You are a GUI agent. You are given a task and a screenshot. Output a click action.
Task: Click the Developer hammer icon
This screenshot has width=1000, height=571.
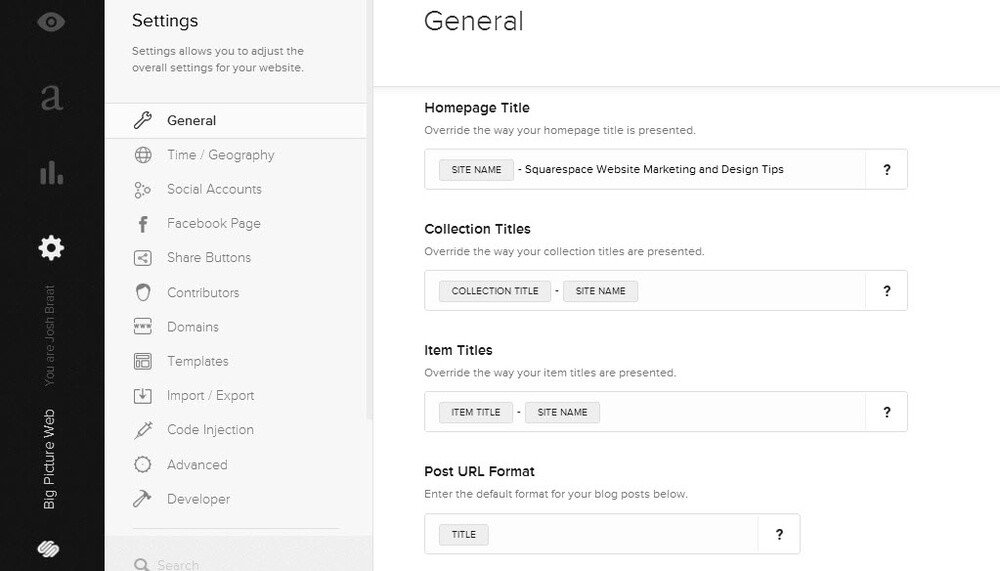coord(143,499)
